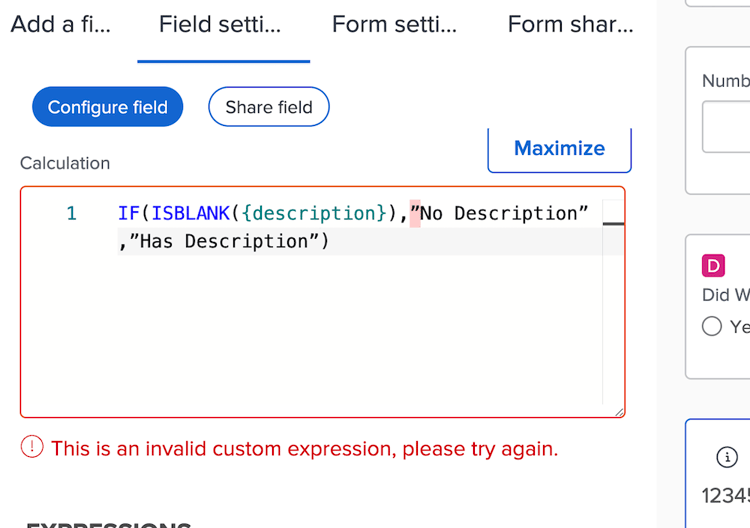Maximize the calculation editor

pos(560,148)
